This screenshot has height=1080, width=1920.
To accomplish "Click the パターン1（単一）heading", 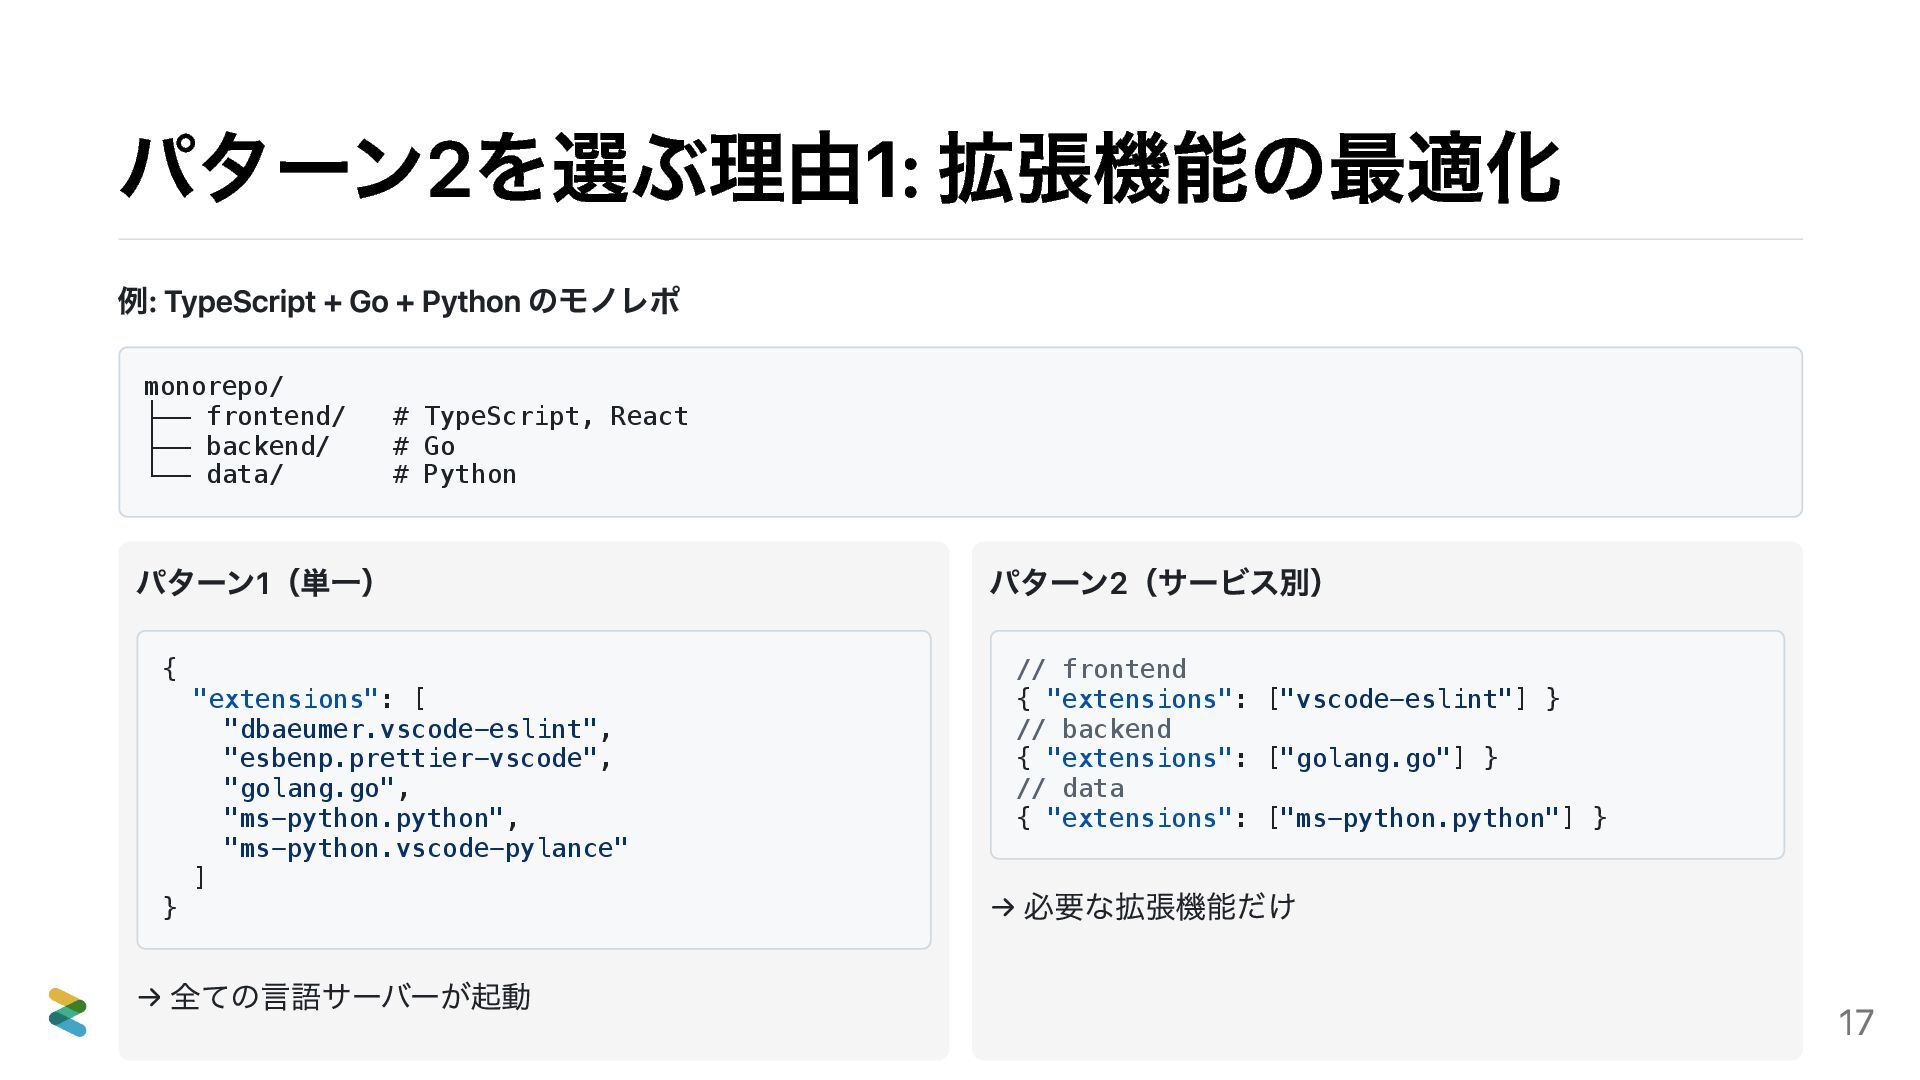I will tap(255, 582).
